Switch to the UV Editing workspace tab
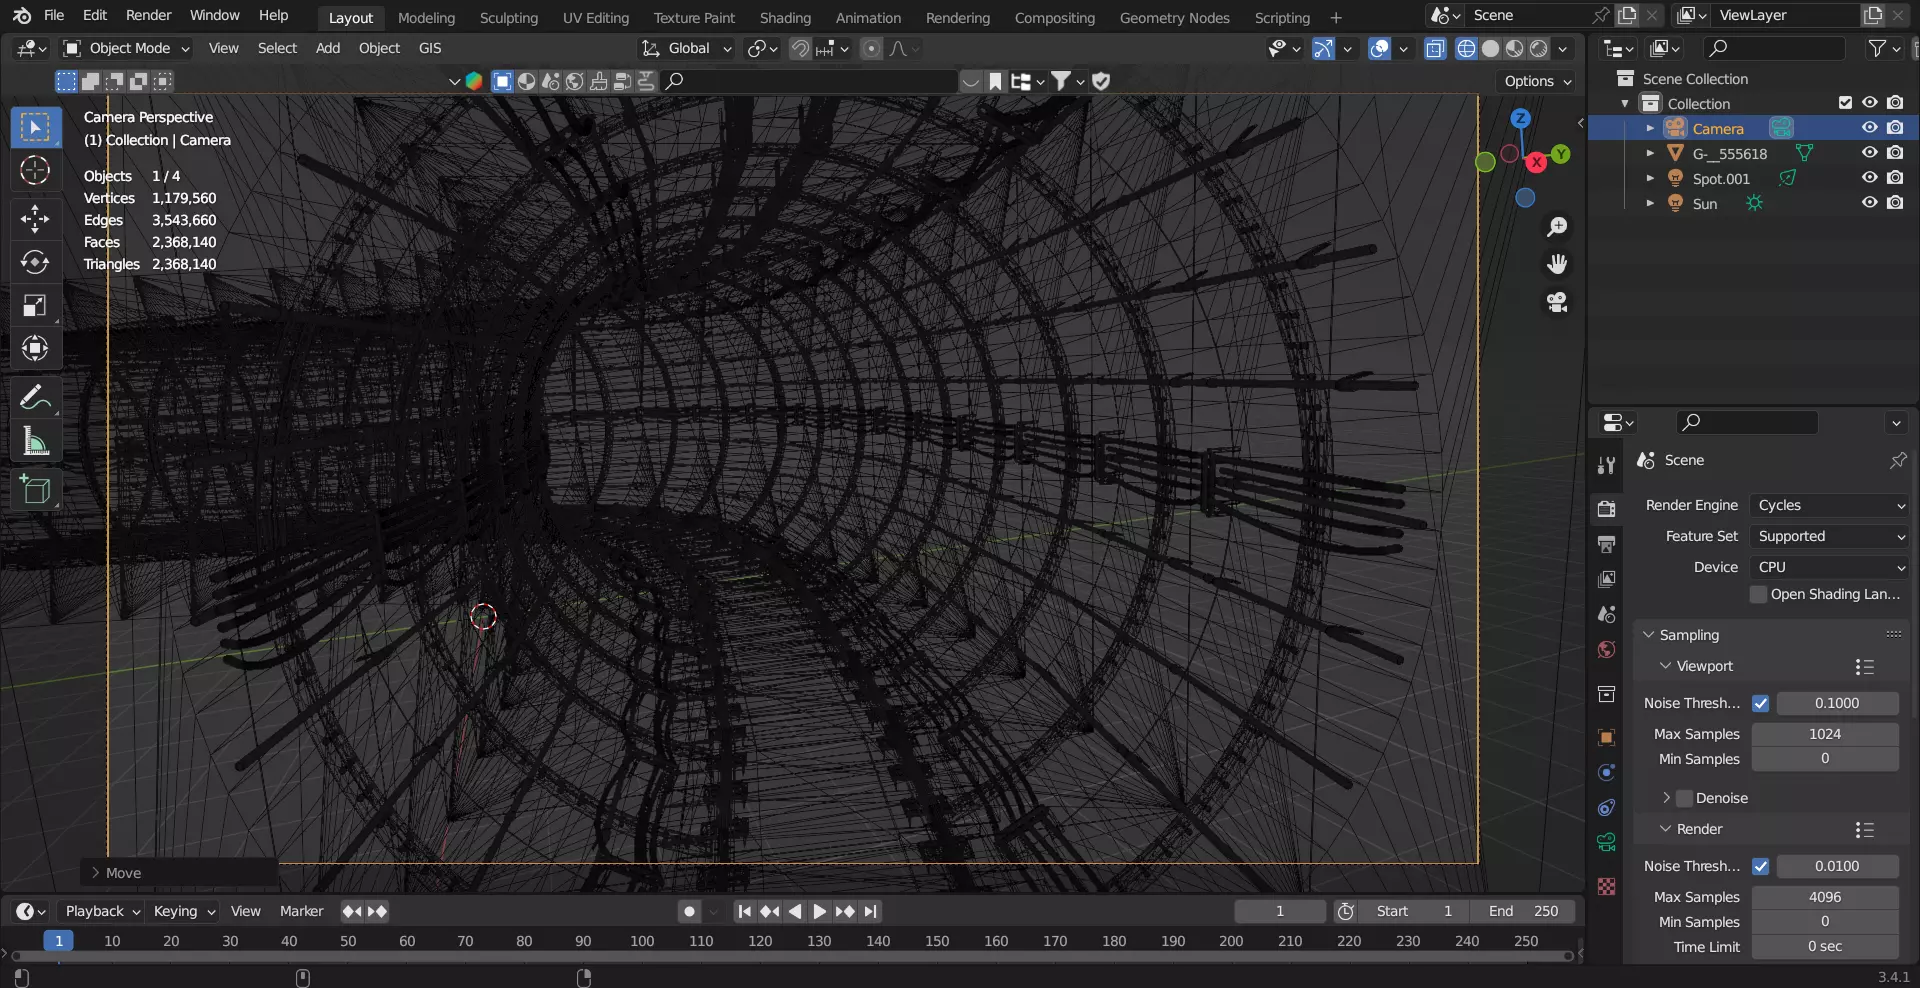The height and width of the screenshot is (988, 1920). (x=595, y=18)
